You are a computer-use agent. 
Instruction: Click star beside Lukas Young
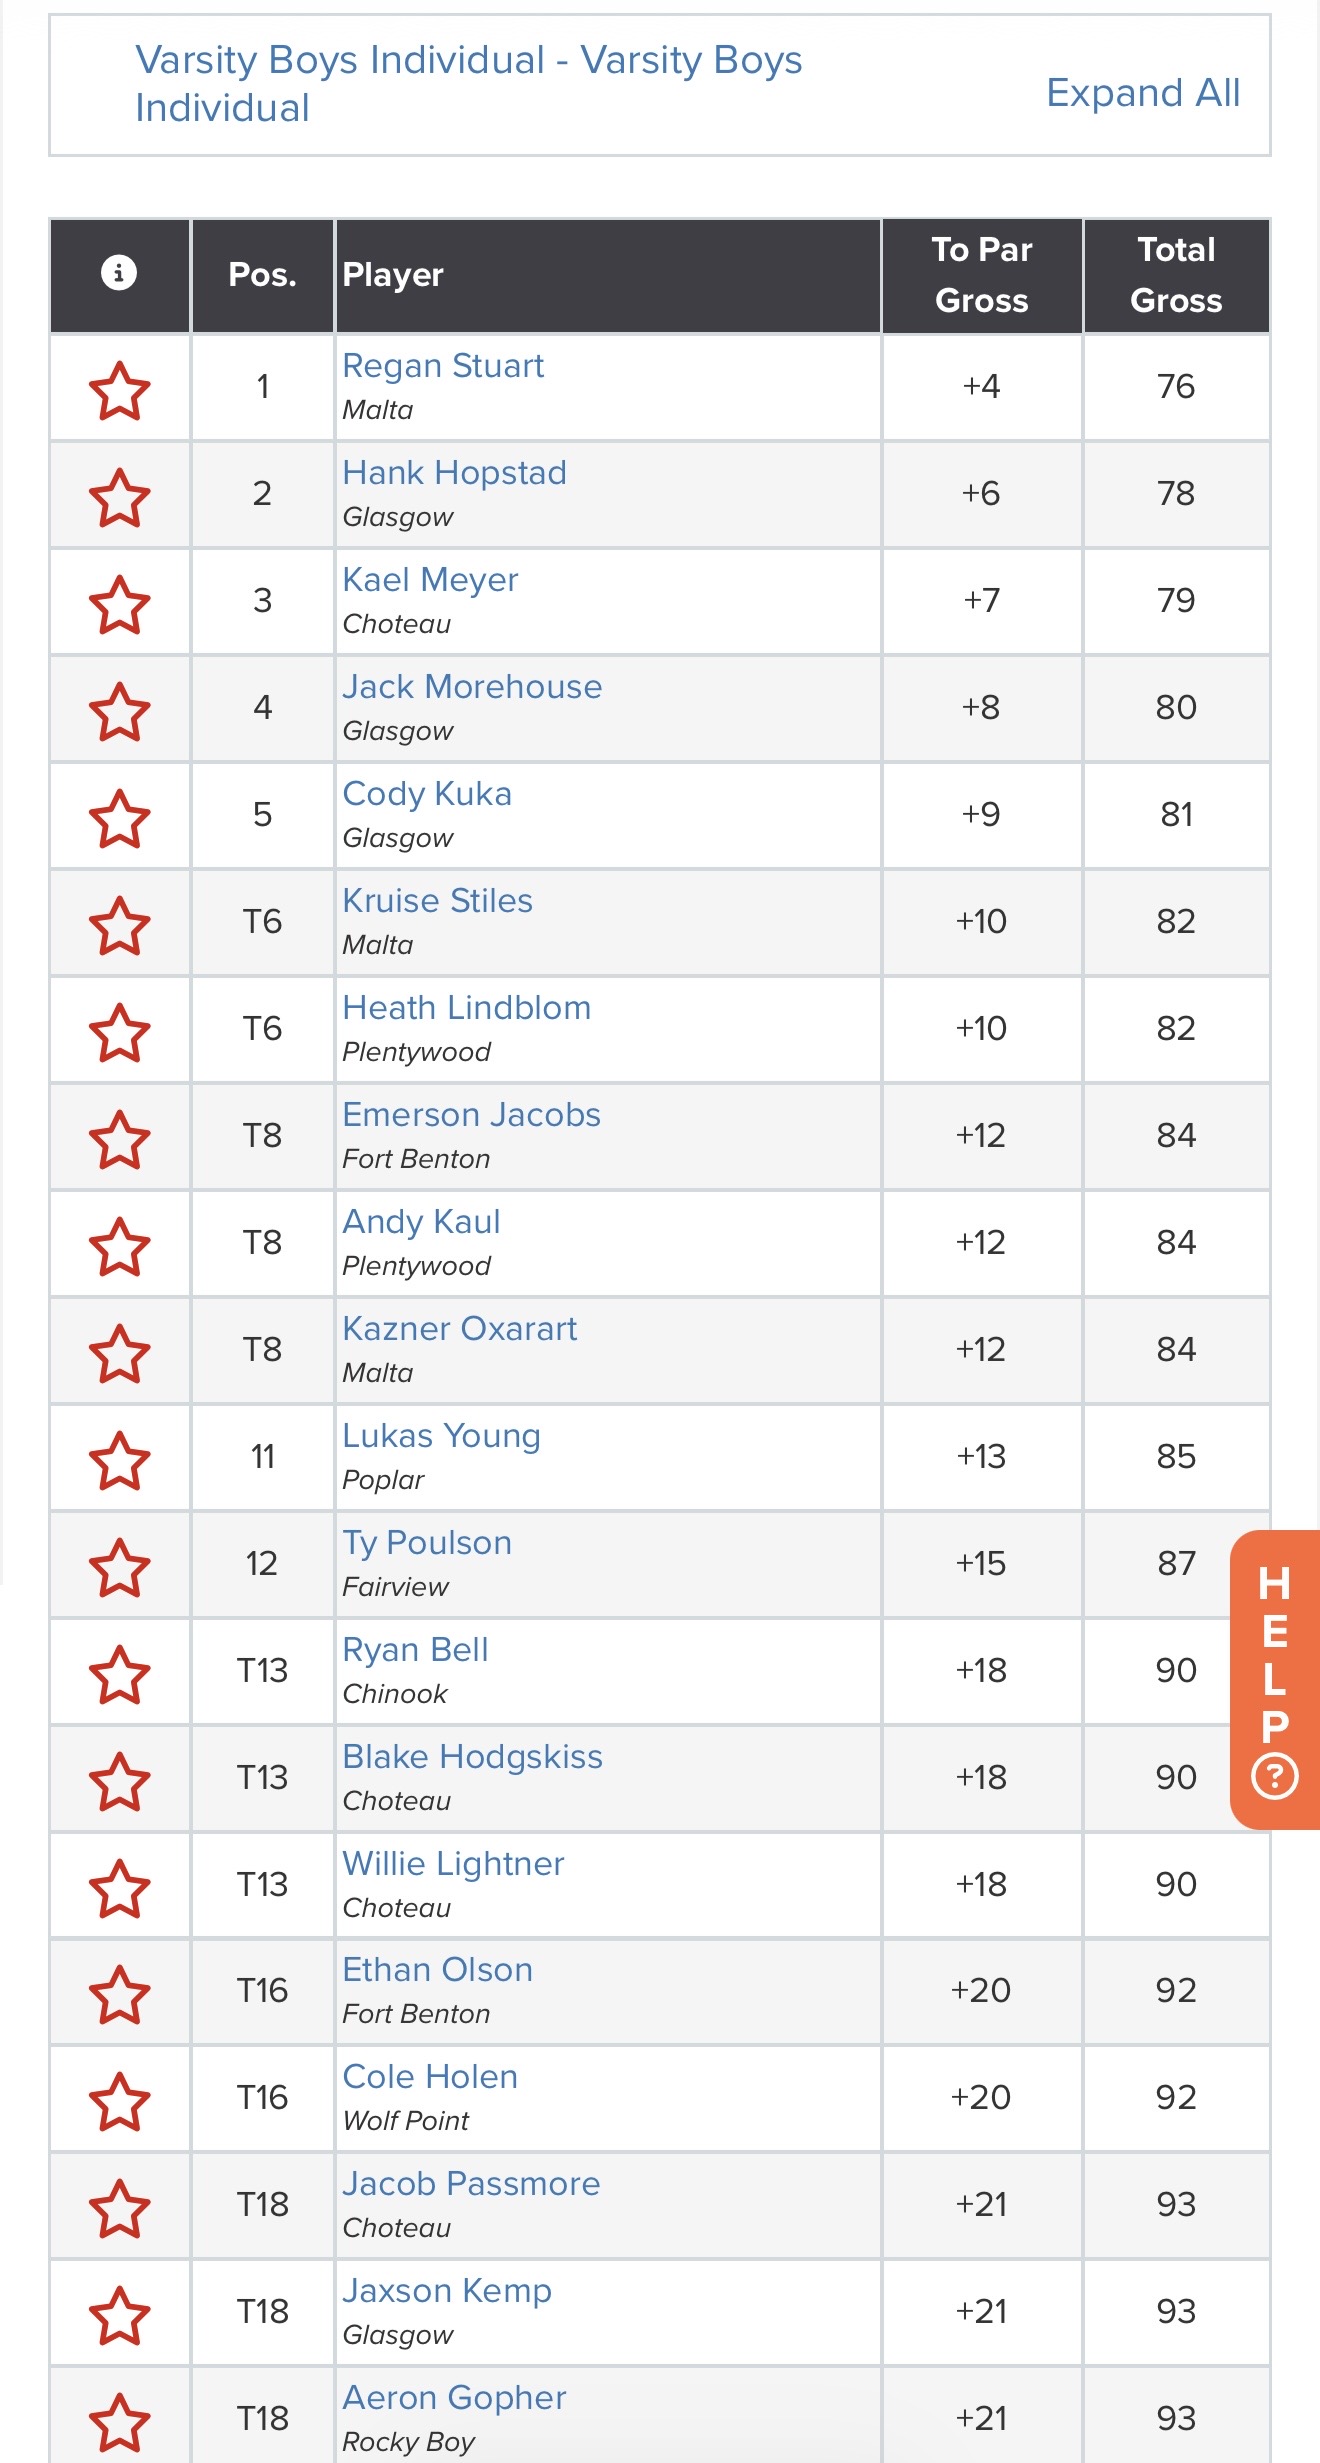120,1460
